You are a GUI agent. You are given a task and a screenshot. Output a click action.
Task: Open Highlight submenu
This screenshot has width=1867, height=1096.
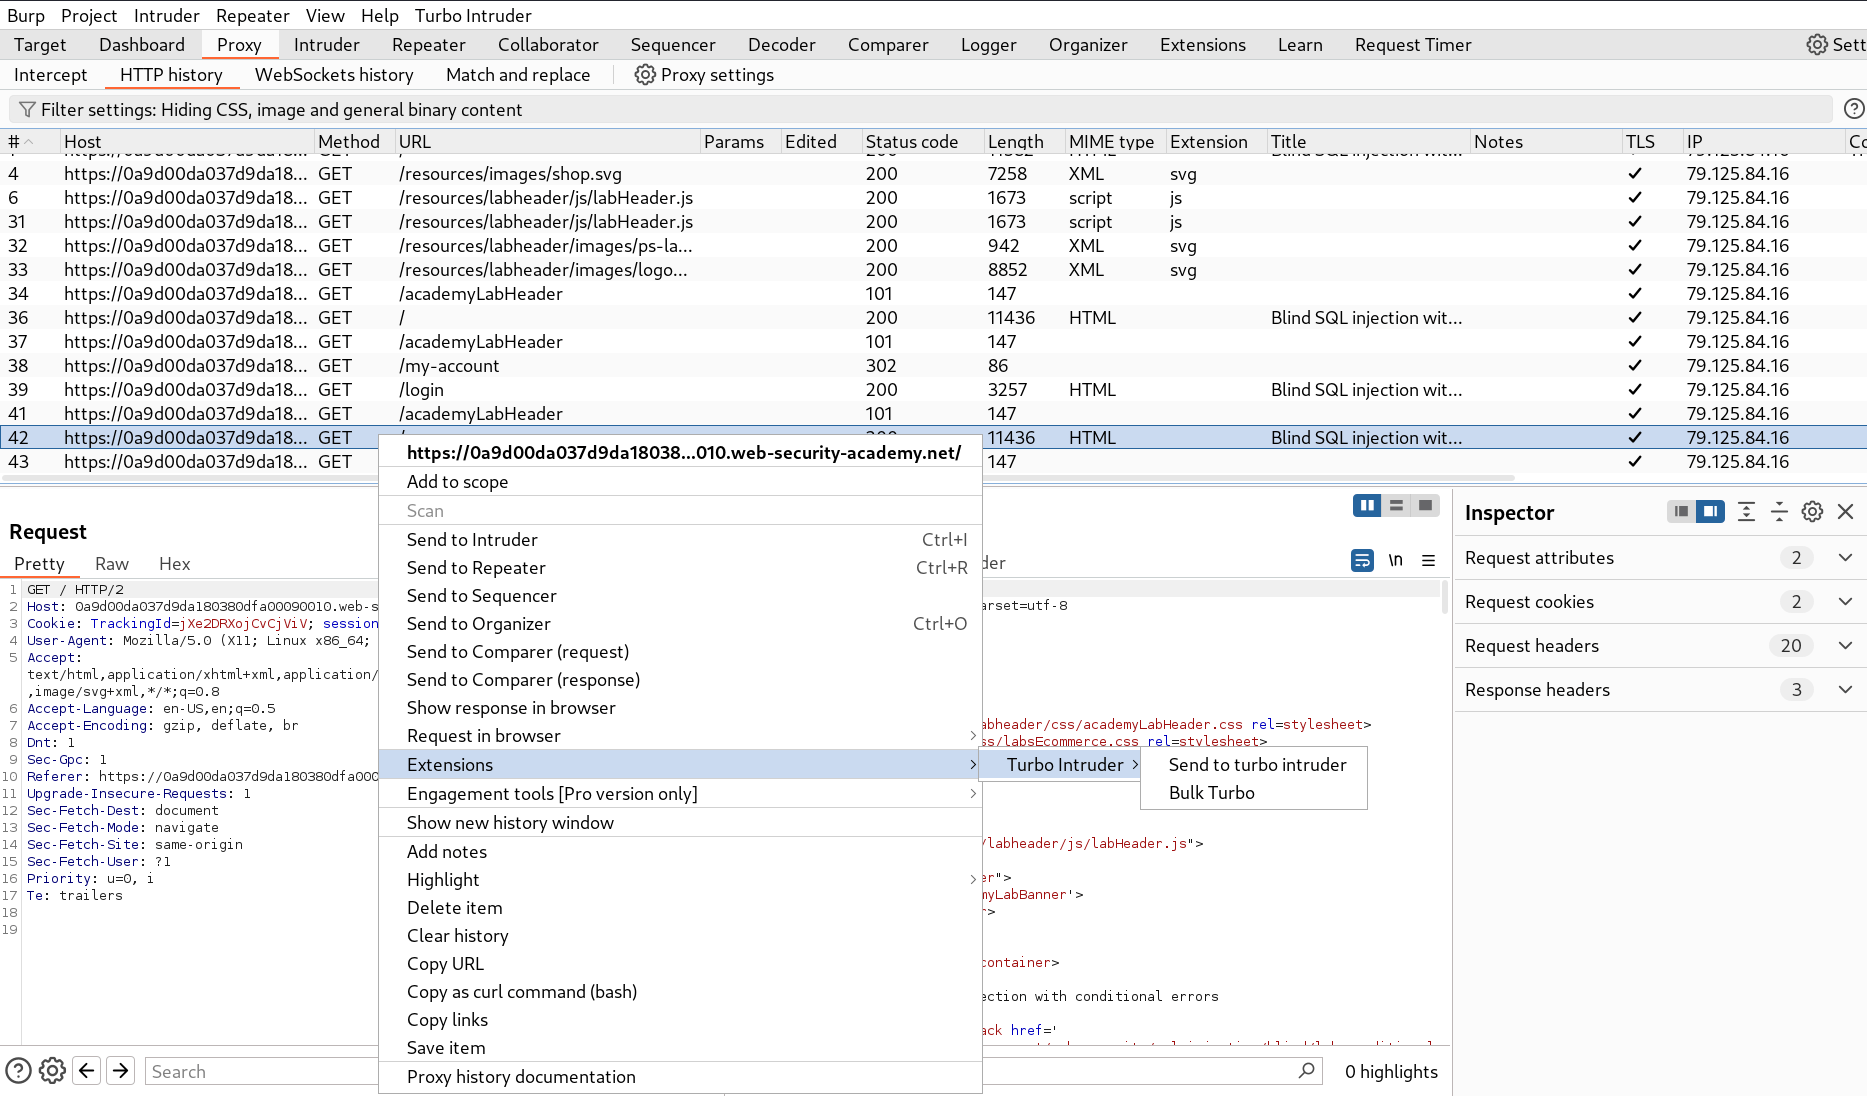click(680, 880)
